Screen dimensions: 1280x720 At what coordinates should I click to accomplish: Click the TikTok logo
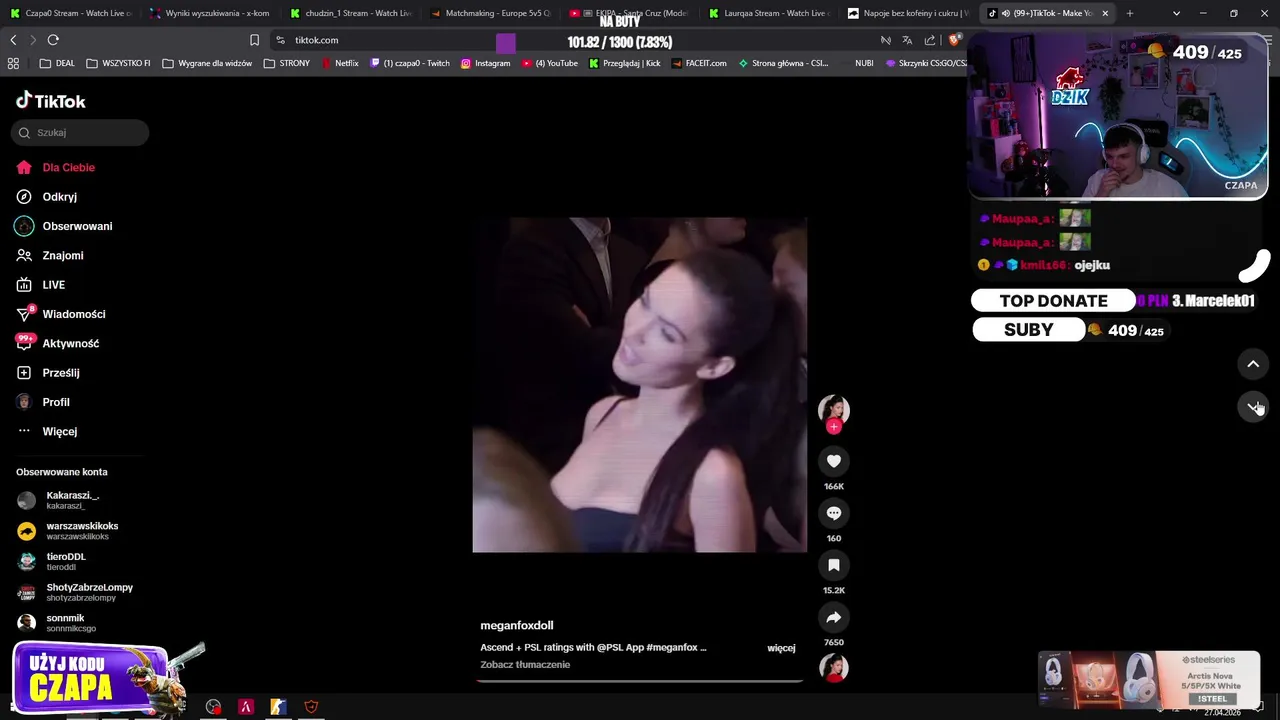[x=51, y=101]
